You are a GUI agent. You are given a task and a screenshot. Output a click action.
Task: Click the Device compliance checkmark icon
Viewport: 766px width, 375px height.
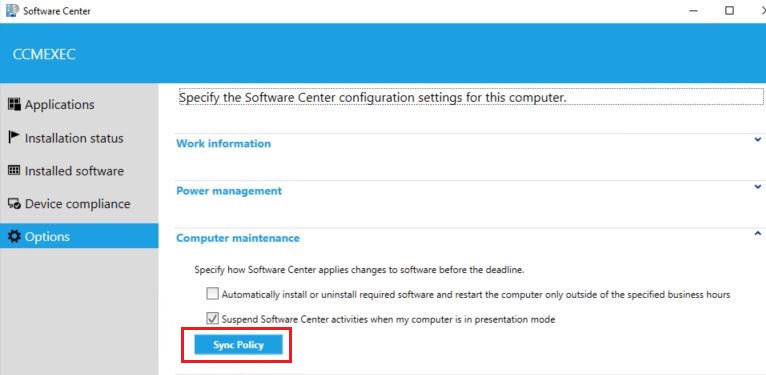click(x=15, y=204)
